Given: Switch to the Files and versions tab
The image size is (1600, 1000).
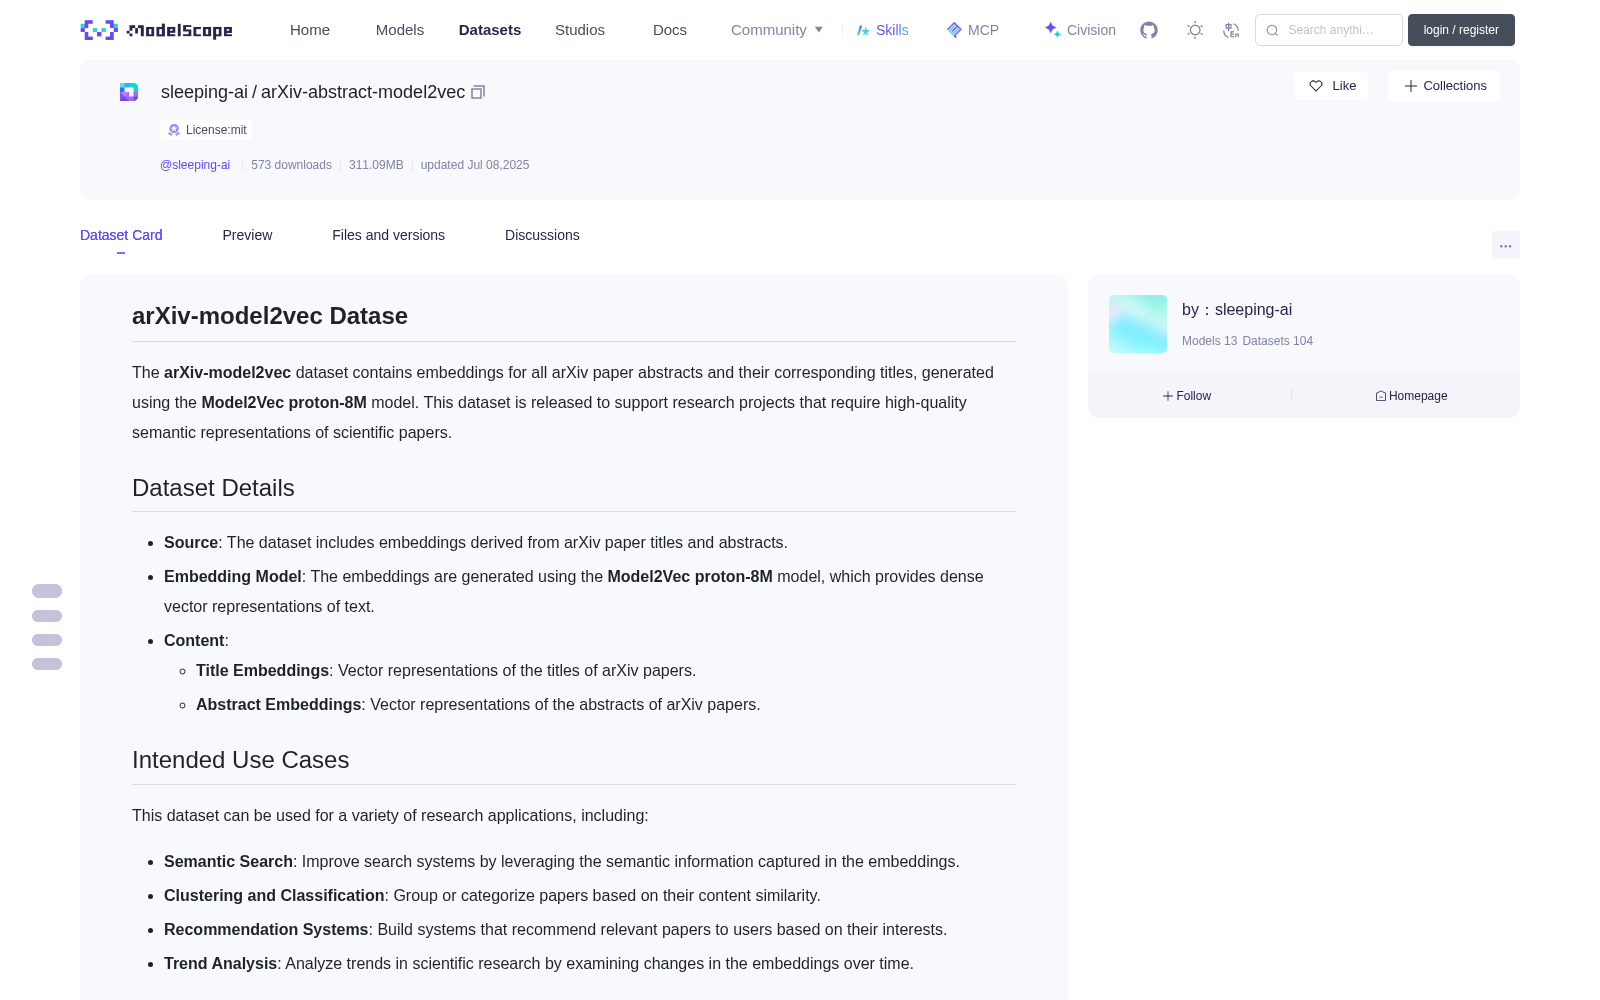Looking at the screenshot, I should [388, 235].
